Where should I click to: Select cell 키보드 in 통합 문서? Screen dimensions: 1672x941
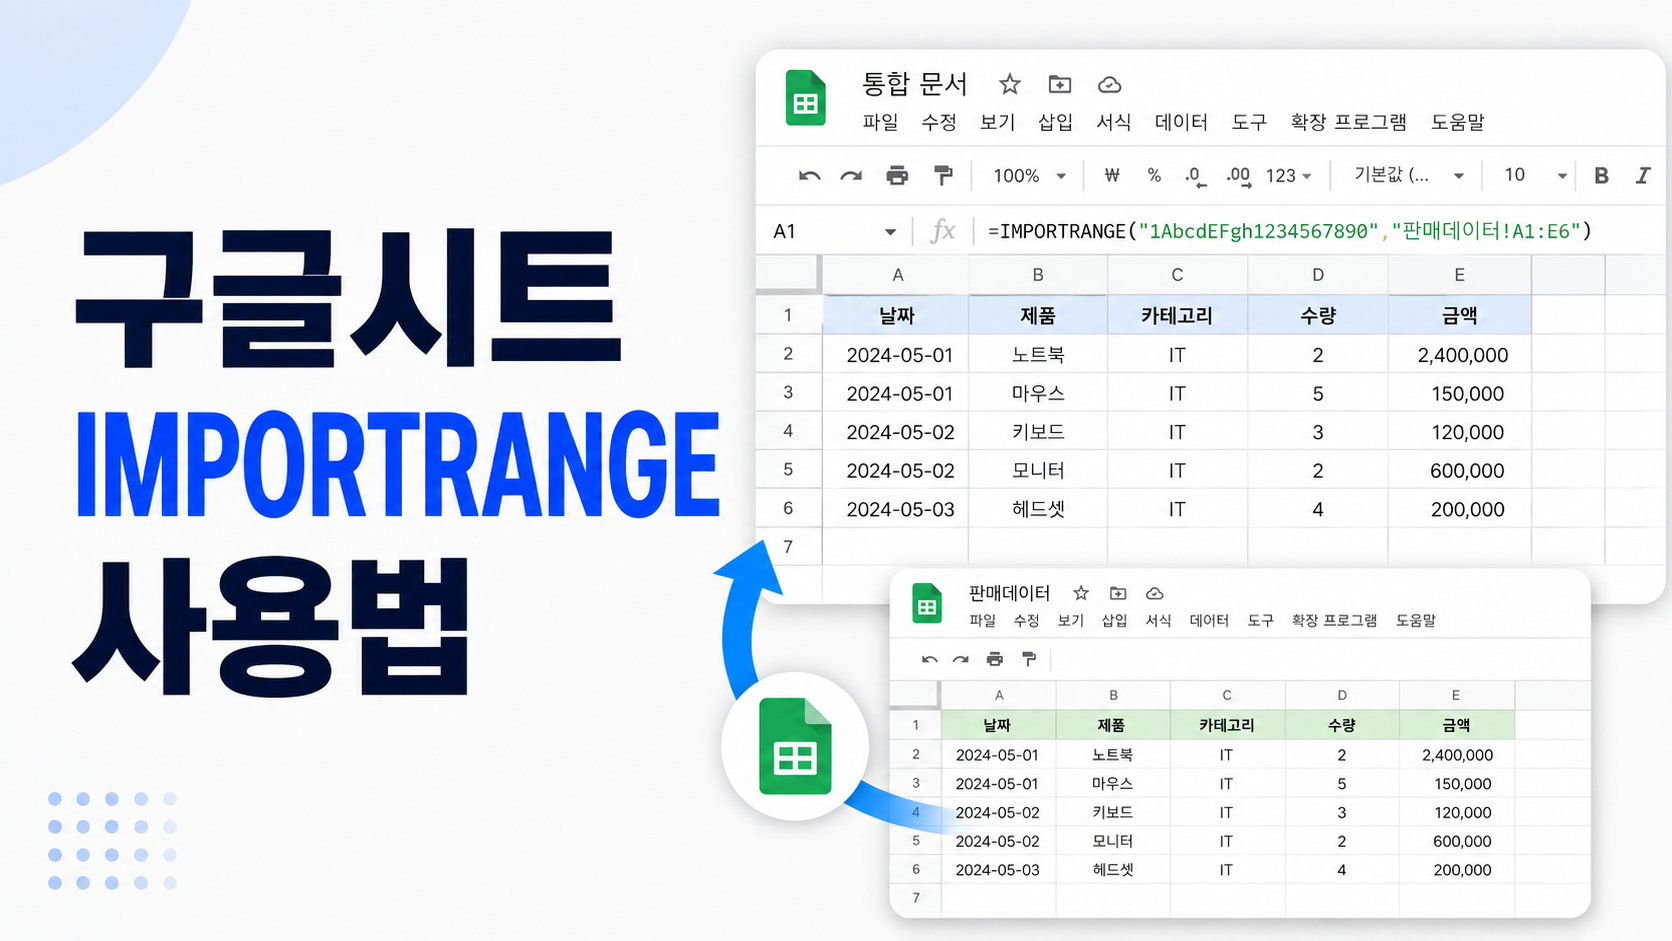pos(1038,432)
